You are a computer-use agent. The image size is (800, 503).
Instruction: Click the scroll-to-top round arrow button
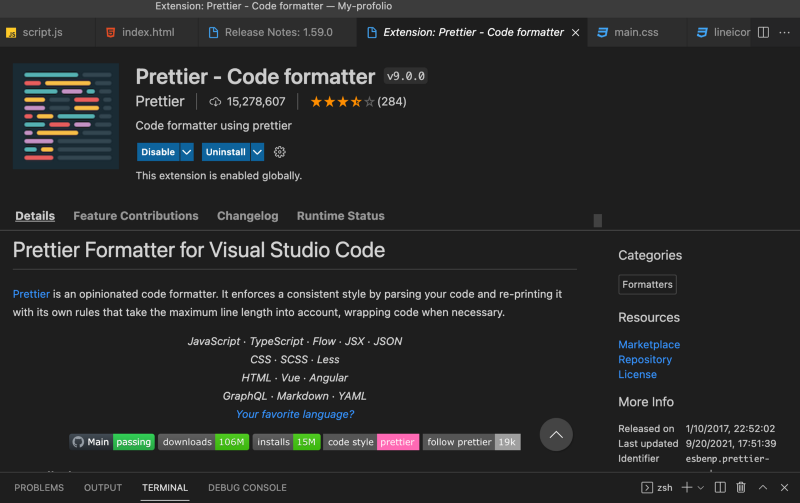[x=557, y=434]
